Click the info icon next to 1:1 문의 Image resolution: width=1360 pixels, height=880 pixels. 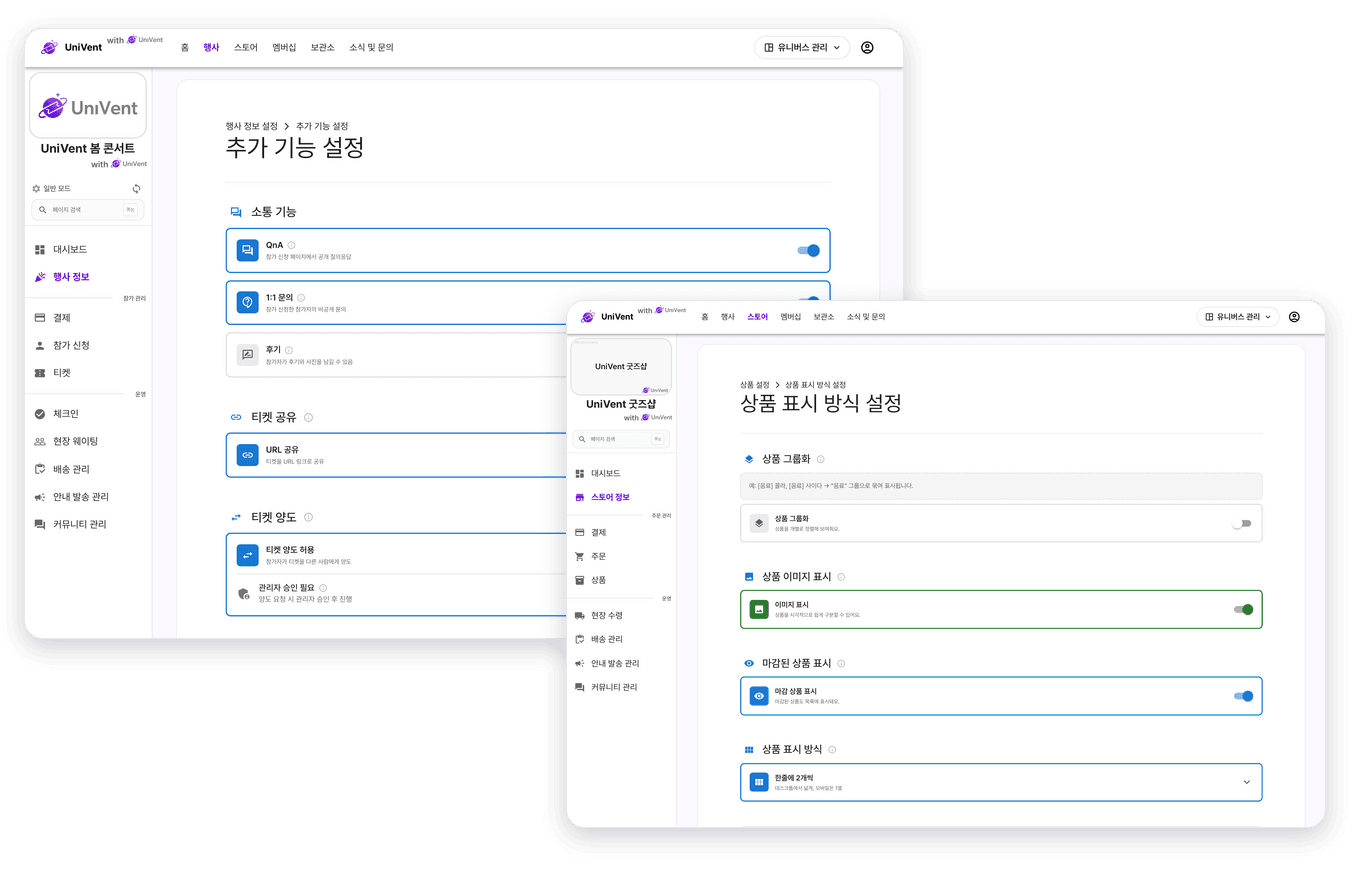(301, 297)
